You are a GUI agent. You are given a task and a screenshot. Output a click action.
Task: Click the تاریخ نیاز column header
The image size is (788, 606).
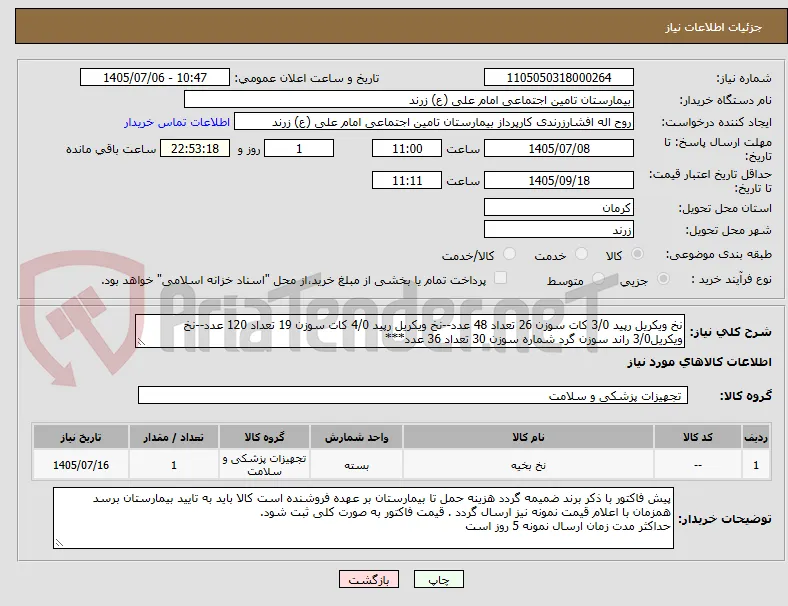coord(81,437)
